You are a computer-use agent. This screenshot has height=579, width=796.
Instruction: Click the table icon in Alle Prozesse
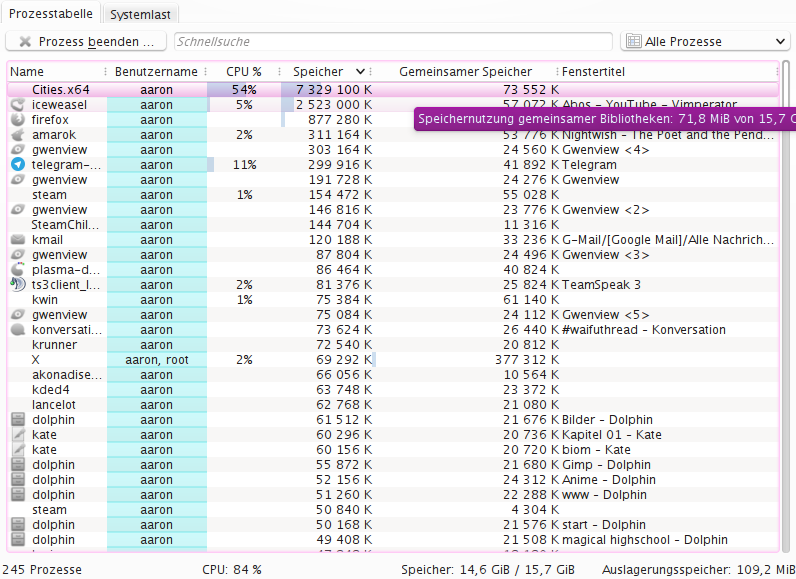[634, 41]
